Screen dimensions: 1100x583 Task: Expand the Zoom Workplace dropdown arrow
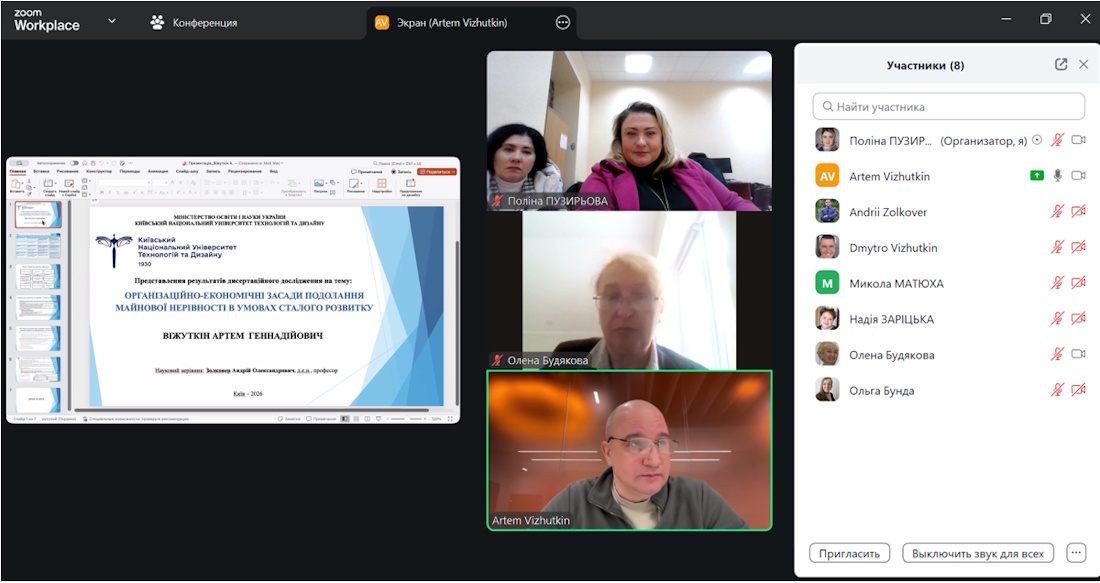click(x=111, y=21)
